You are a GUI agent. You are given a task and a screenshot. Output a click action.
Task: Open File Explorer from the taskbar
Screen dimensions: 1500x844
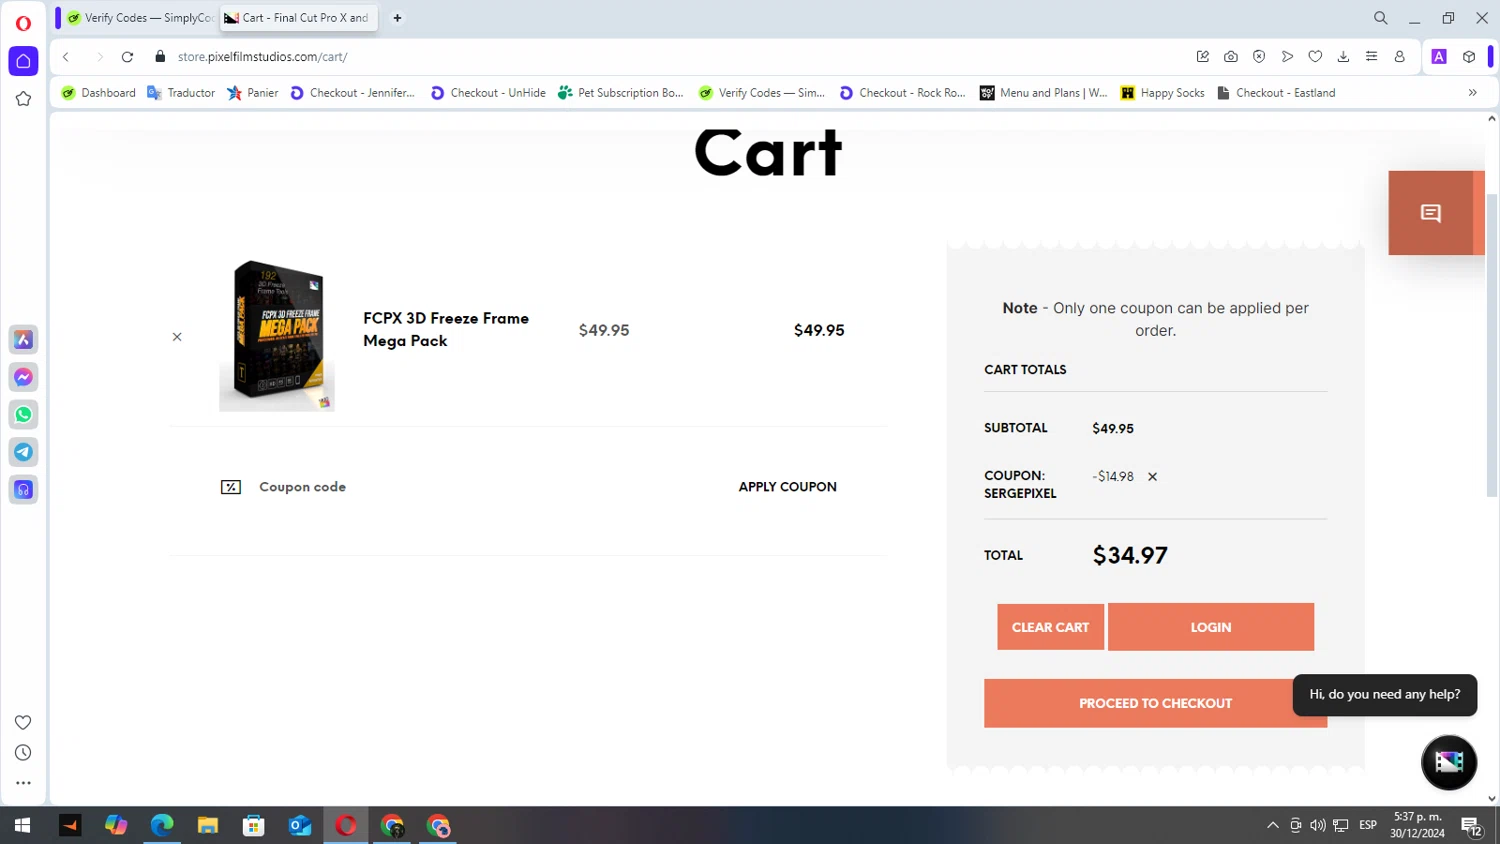click(208, 825)
